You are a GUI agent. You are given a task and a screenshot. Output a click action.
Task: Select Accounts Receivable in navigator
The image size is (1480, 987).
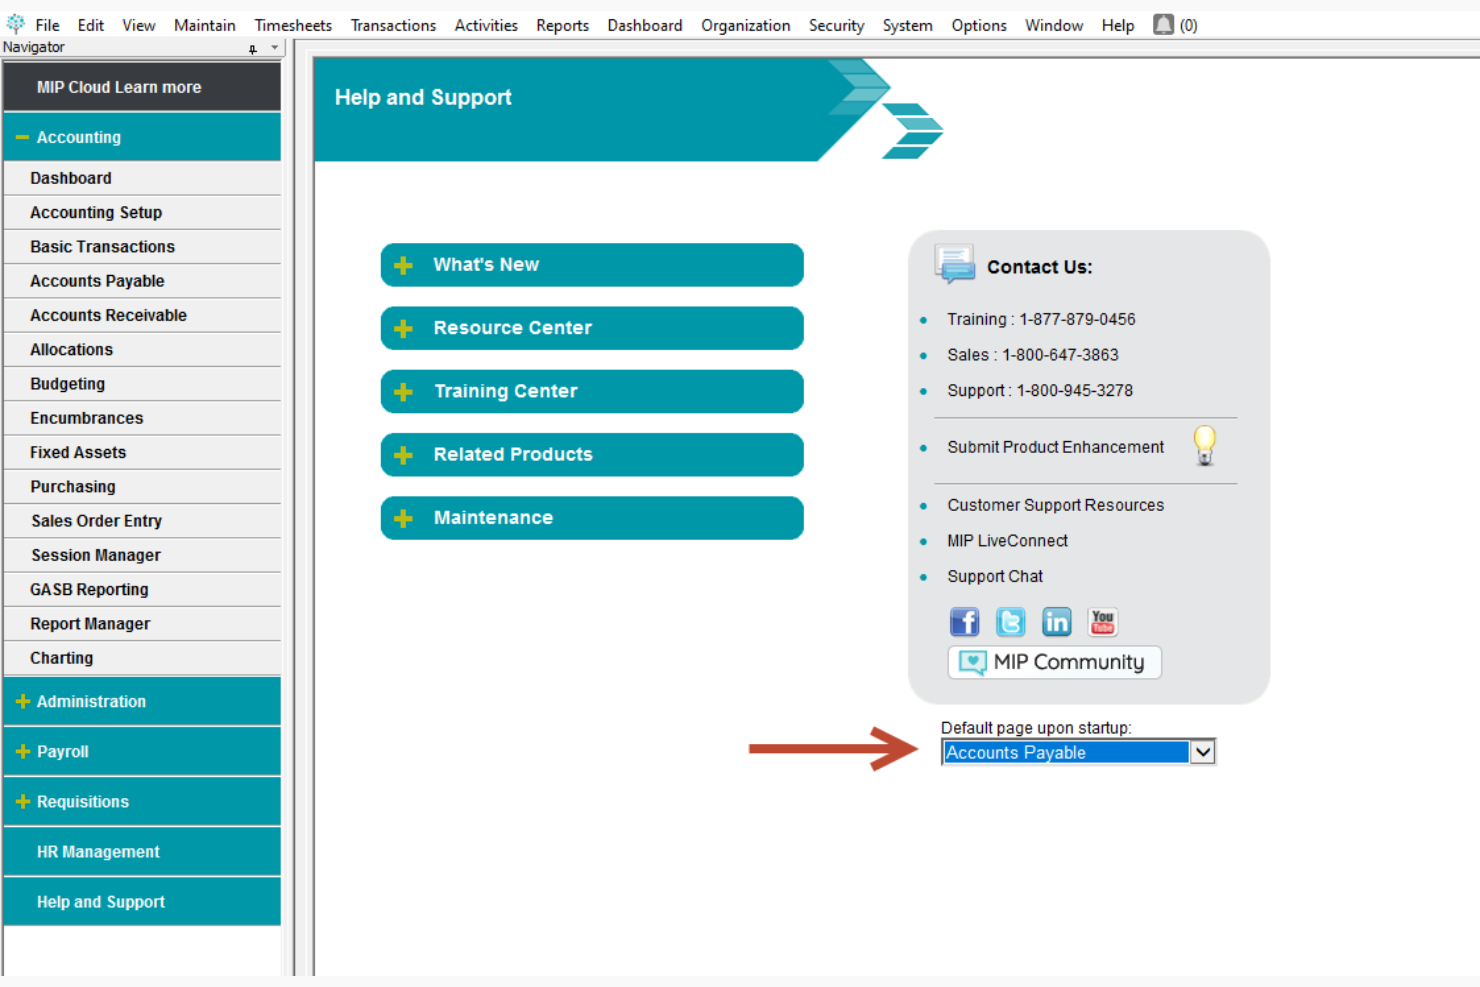tap(142, 315)
